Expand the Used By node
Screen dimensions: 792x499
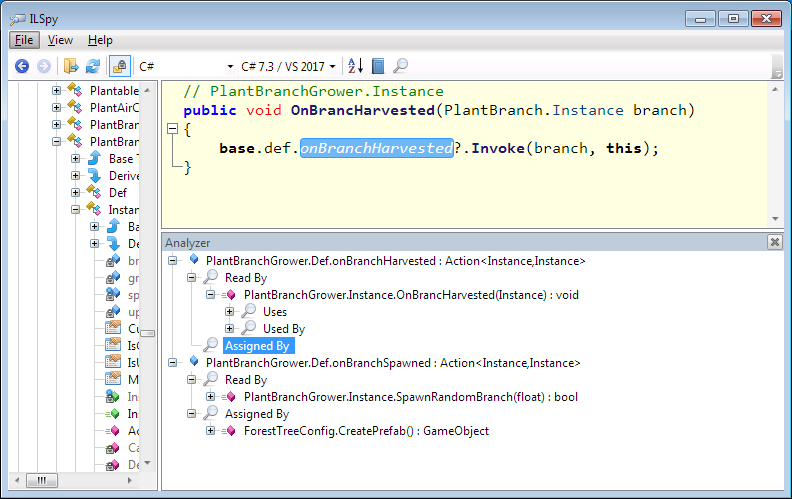point(230,328)
